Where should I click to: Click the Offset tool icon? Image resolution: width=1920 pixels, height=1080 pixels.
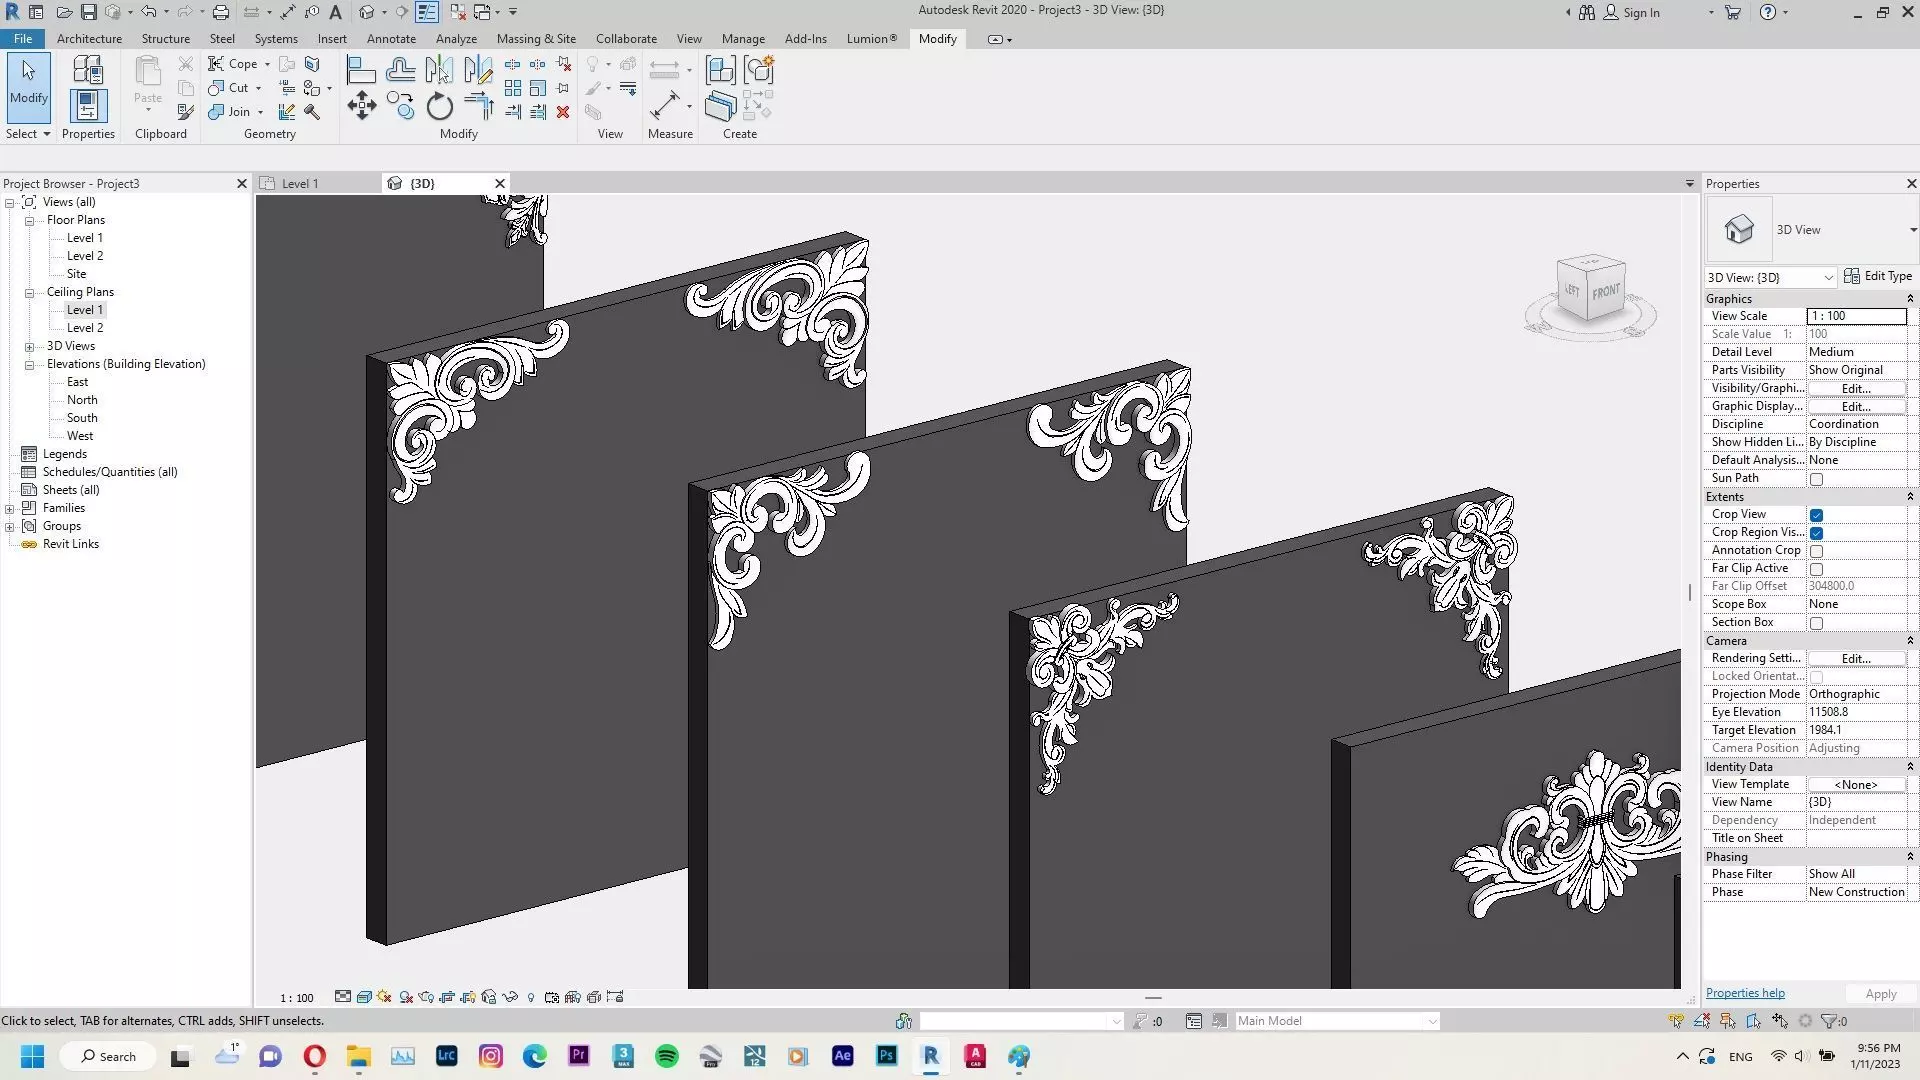point(400,70)
